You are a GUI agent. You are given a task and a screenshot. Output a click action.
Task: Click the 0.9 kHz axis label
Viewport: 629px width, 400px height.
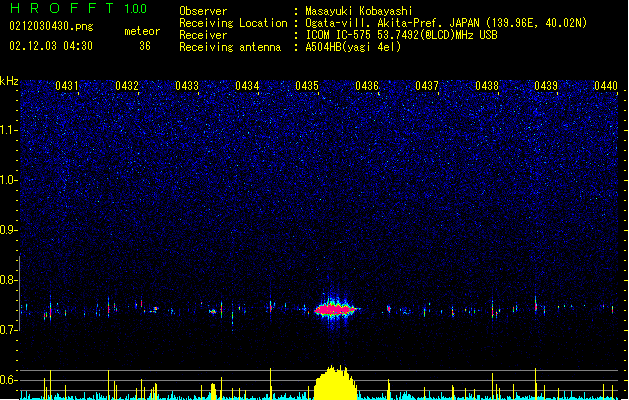tap(9, 230)
